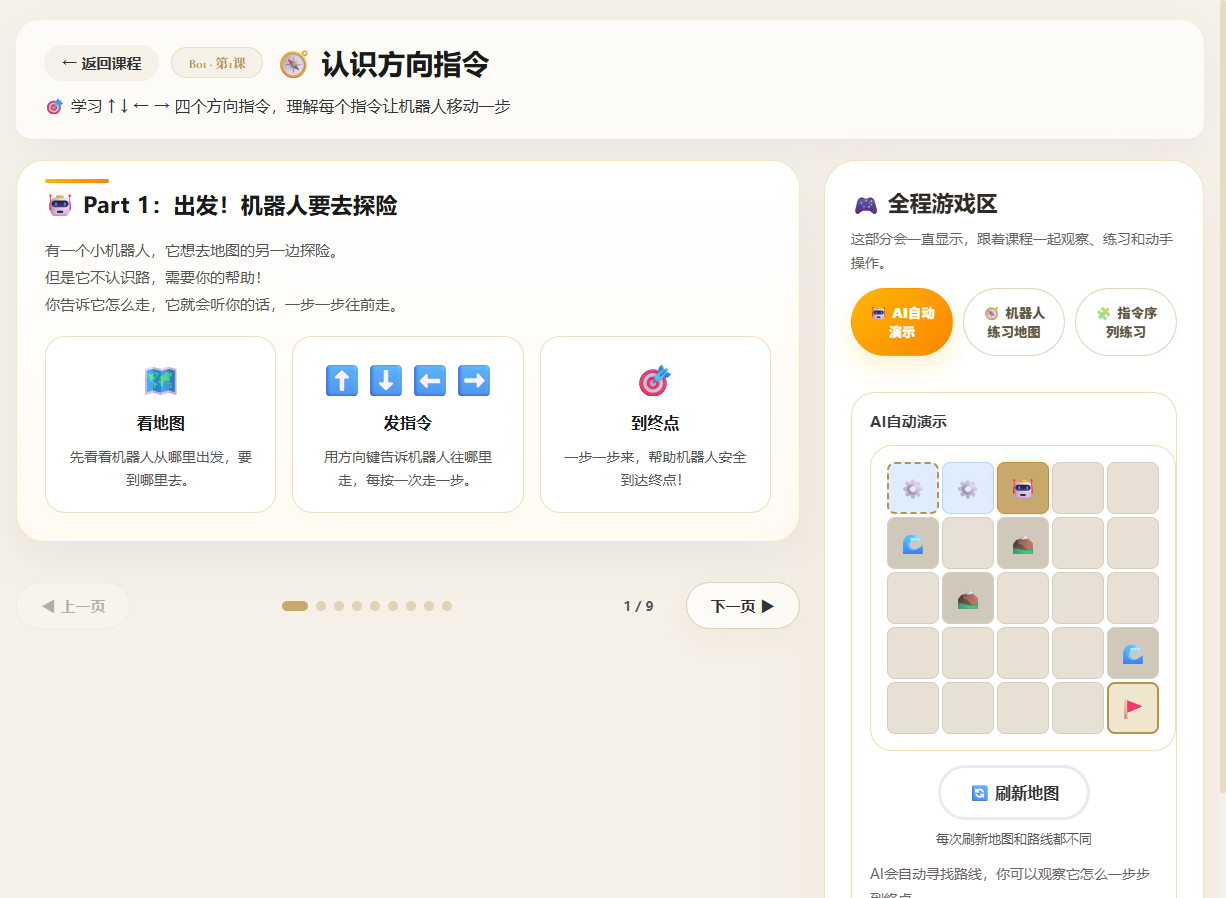The image size is (1226, 898).
Task: Click the map icon in 看地图 card
Action: click(160, 381)
